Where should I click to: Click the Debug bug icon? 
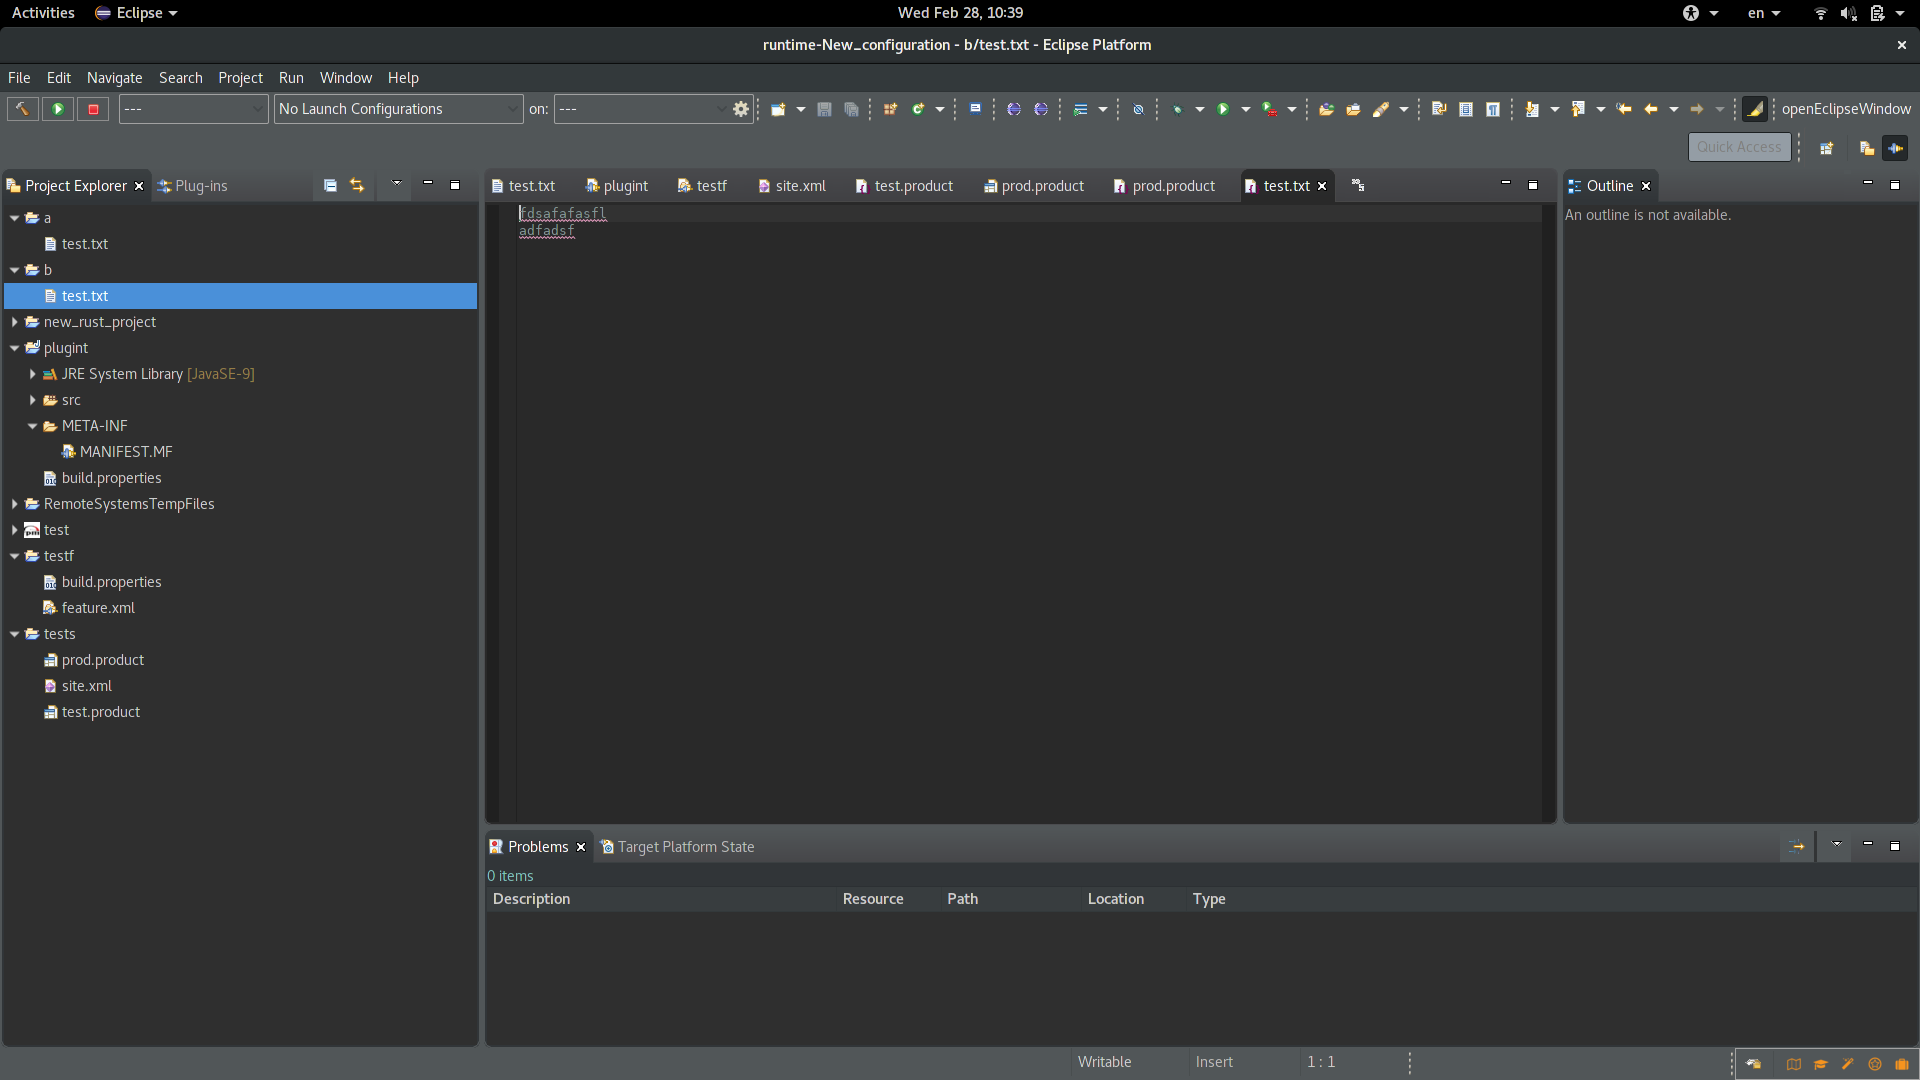[1177, 109]
